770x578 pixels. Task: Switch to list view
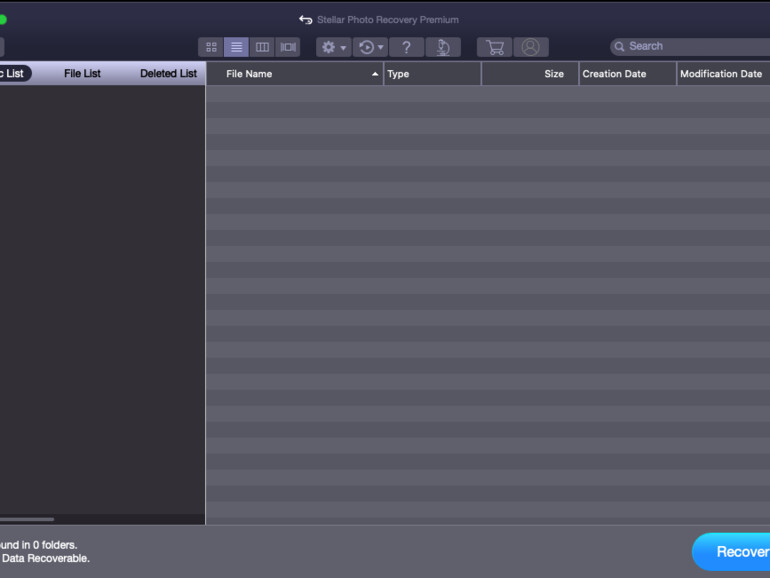[x=236, y=47]
